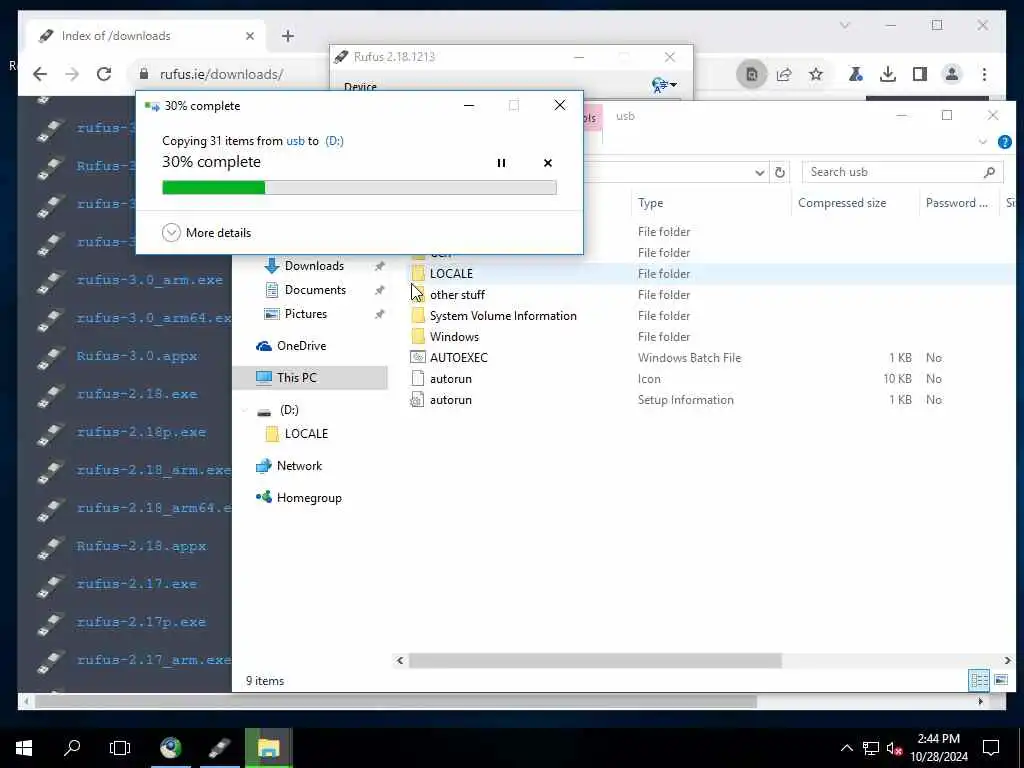Select the AUTOEXEC batch file

(458, 358)
